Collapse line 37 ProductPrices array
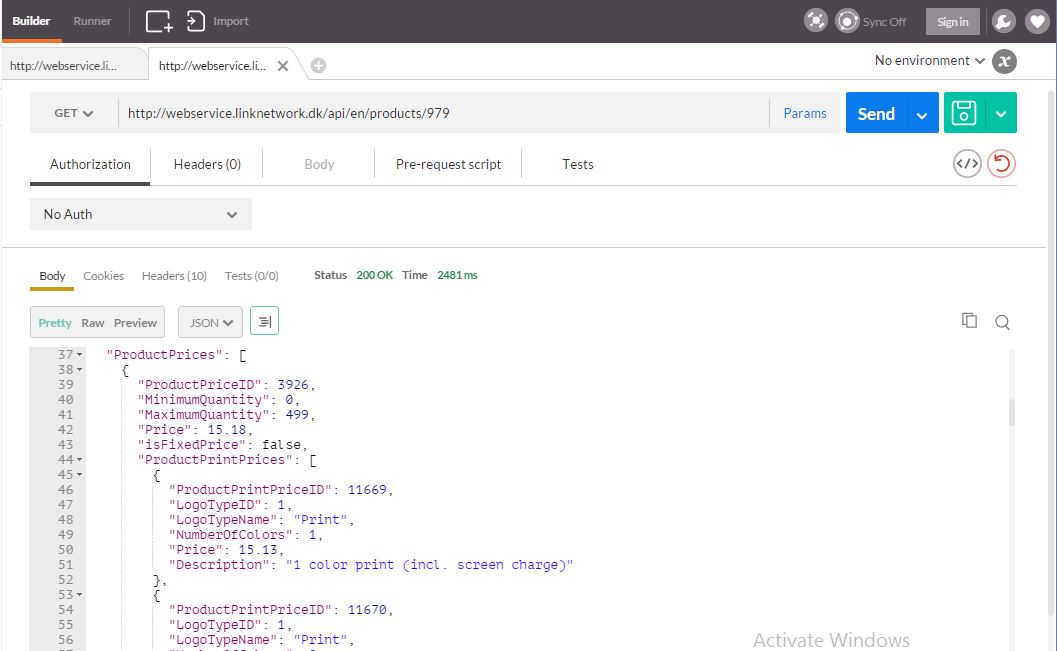 point(80,354)
